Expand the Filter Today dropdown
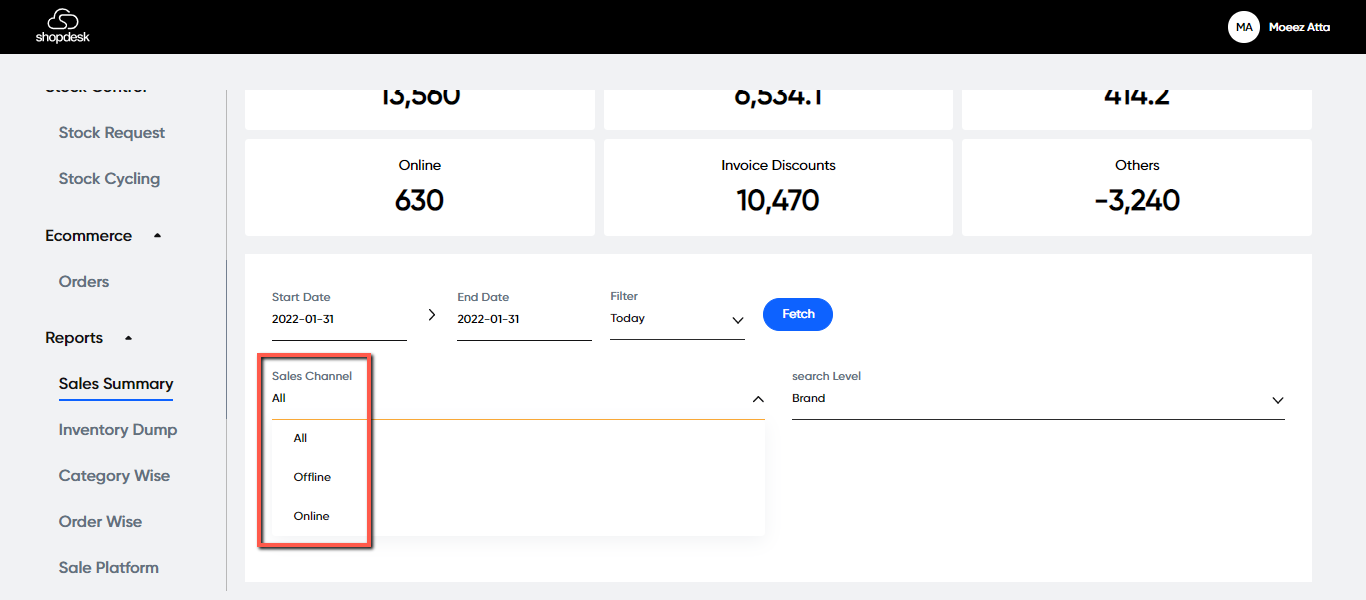 click(737, 320)
